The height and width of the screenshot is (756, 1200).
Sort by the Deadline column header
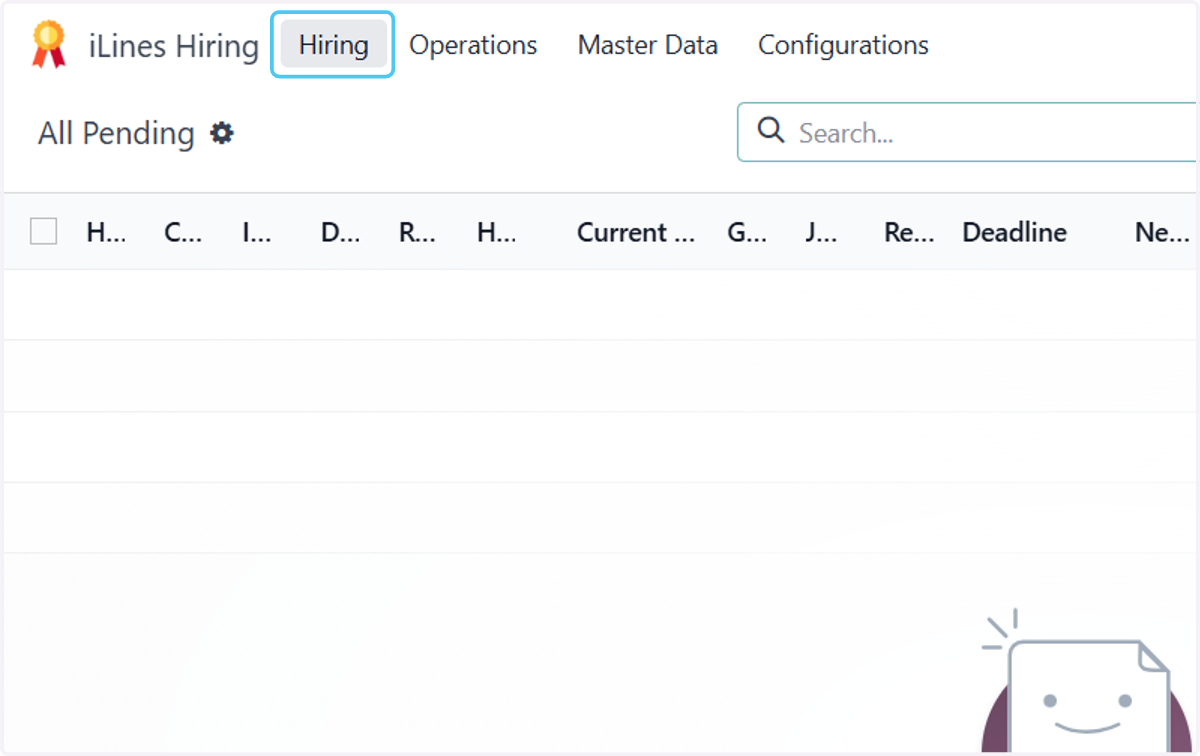pyautogui.click(x=1014, y=232)
